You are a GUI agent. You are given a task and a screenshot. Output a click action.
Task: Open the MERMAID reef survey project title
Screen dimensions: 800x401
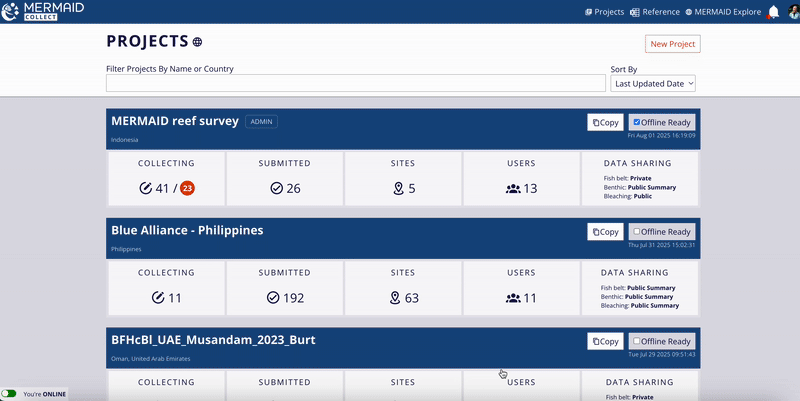[x=175, y=121]
